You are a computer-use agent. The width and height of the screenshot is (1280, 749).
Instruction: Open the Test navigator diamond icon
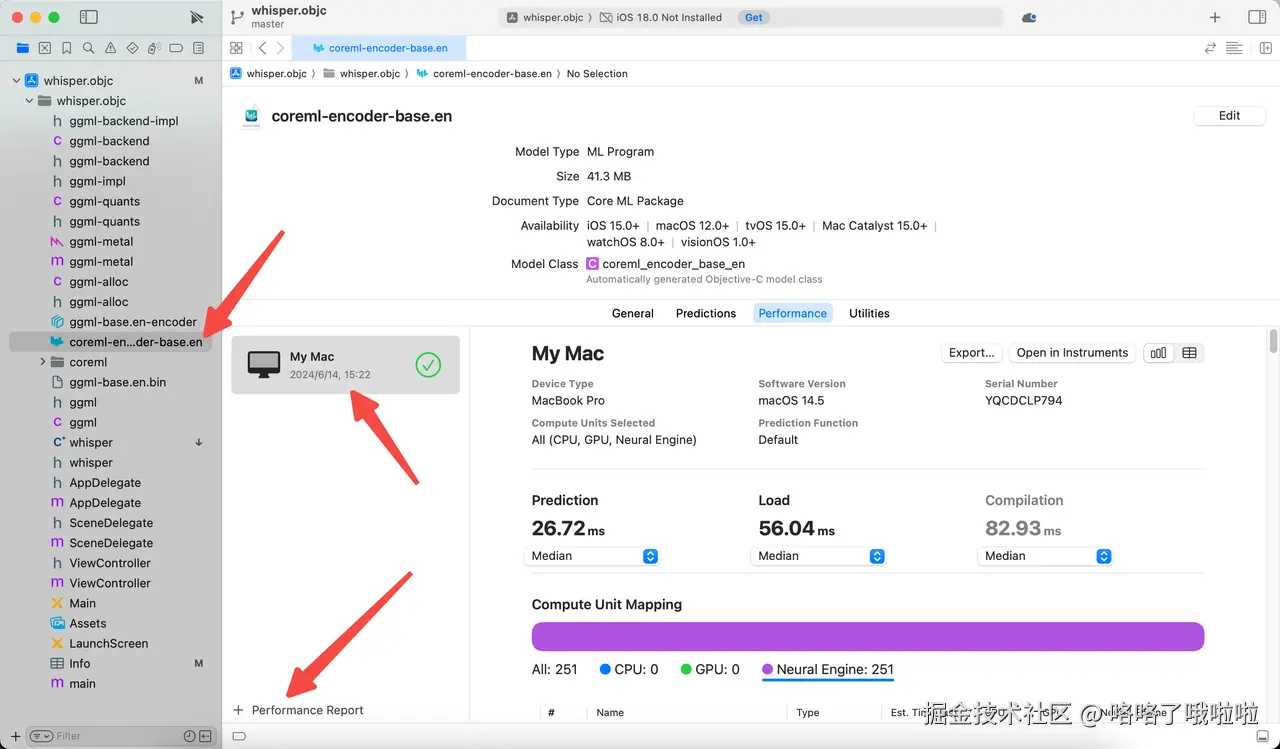point(133,48)
